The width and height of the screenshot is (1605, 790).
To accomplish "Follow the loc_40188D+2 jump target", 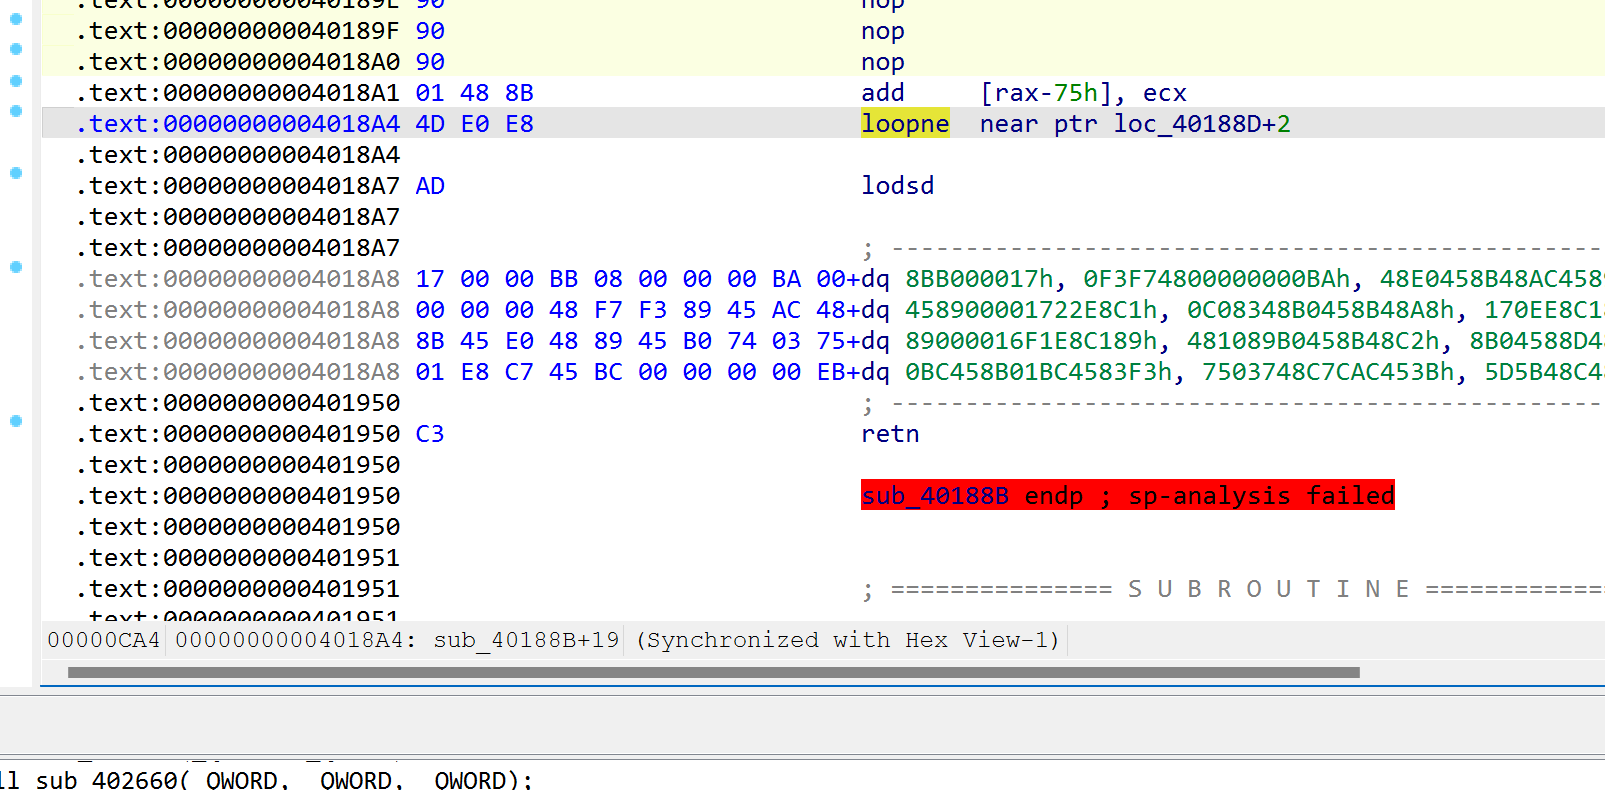I will click(1201, 124).
